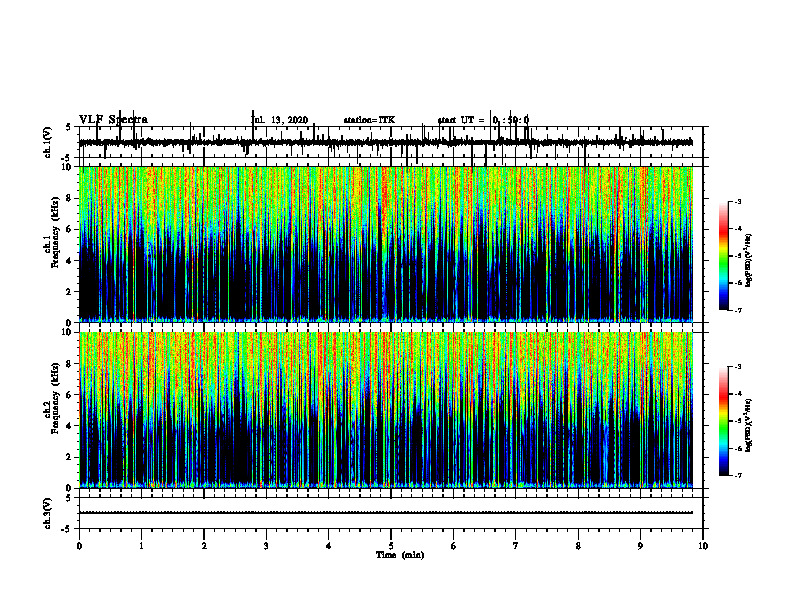Screen dimensions: 792x612
Task: Click inside the ch.1 voltage waveform panel
Action: coord(391,142)
